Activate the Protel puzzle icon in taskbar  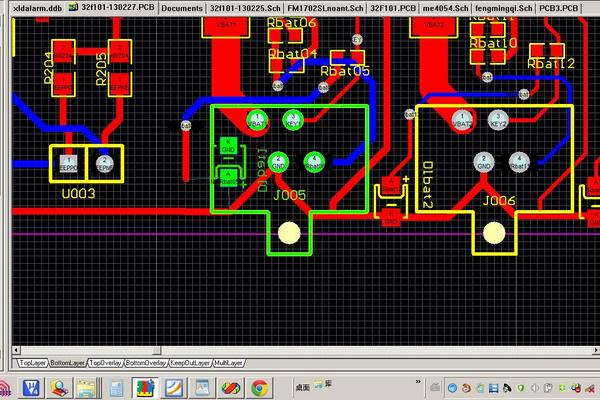[145, 388]
